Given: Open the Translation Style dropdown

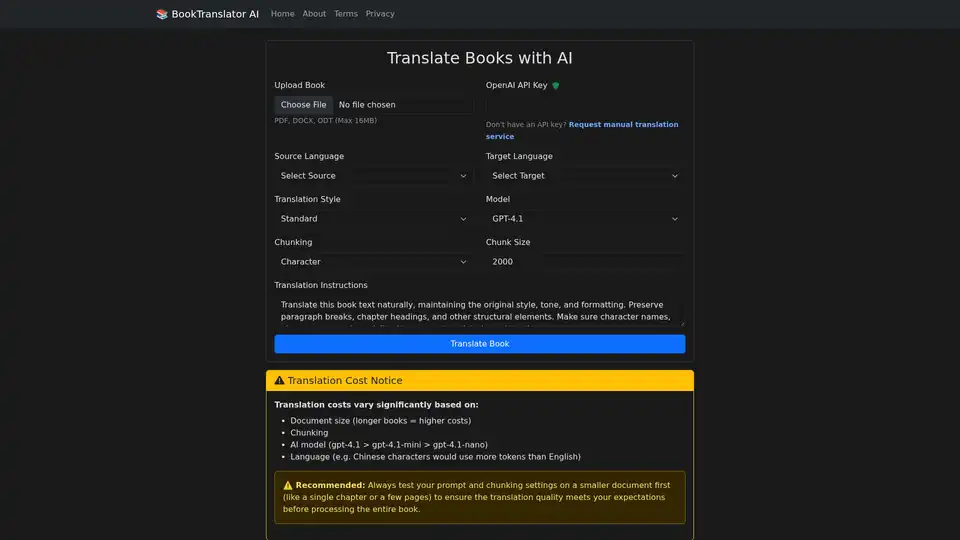Looking at the screenshot, I should click(374, 219).
